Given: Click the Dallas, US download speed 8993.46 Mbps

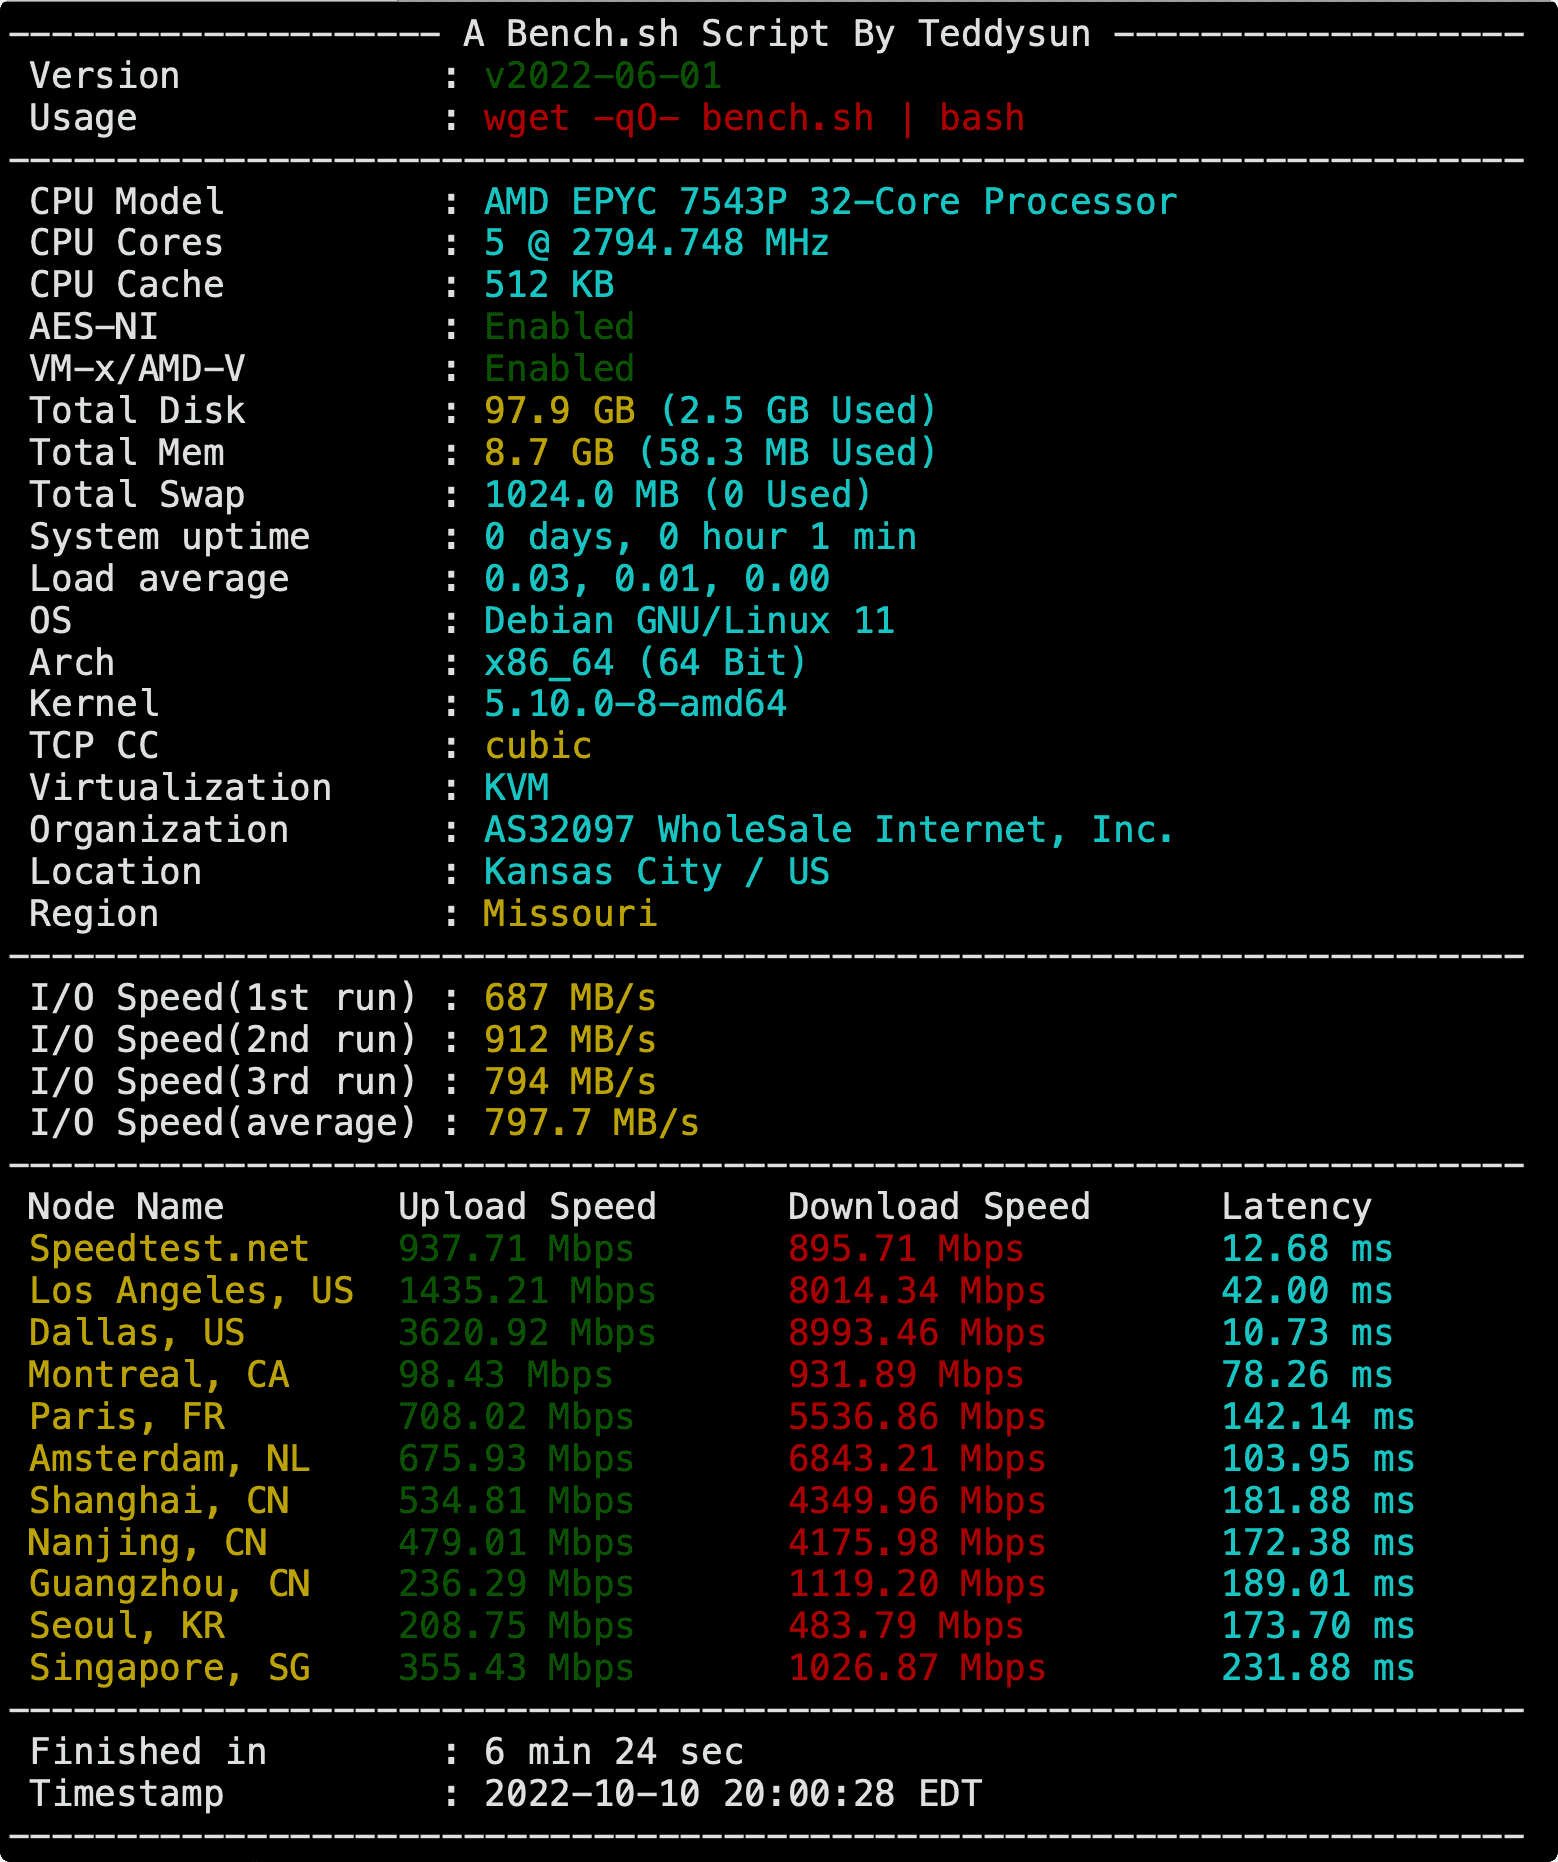Looking at the screenshot, I should tap(917, 1333).
